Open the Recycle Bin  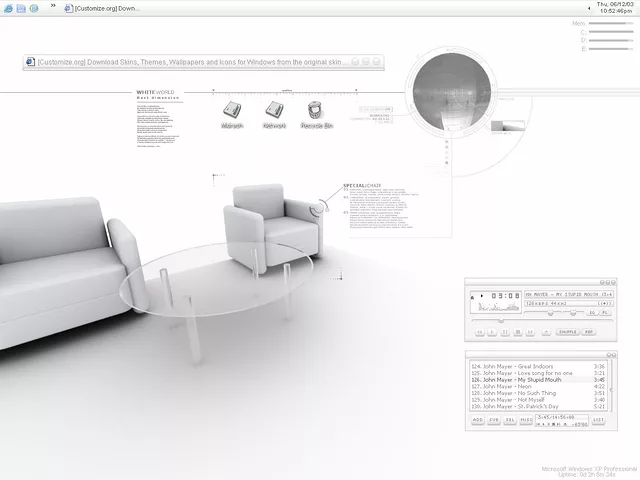[317, 112]
